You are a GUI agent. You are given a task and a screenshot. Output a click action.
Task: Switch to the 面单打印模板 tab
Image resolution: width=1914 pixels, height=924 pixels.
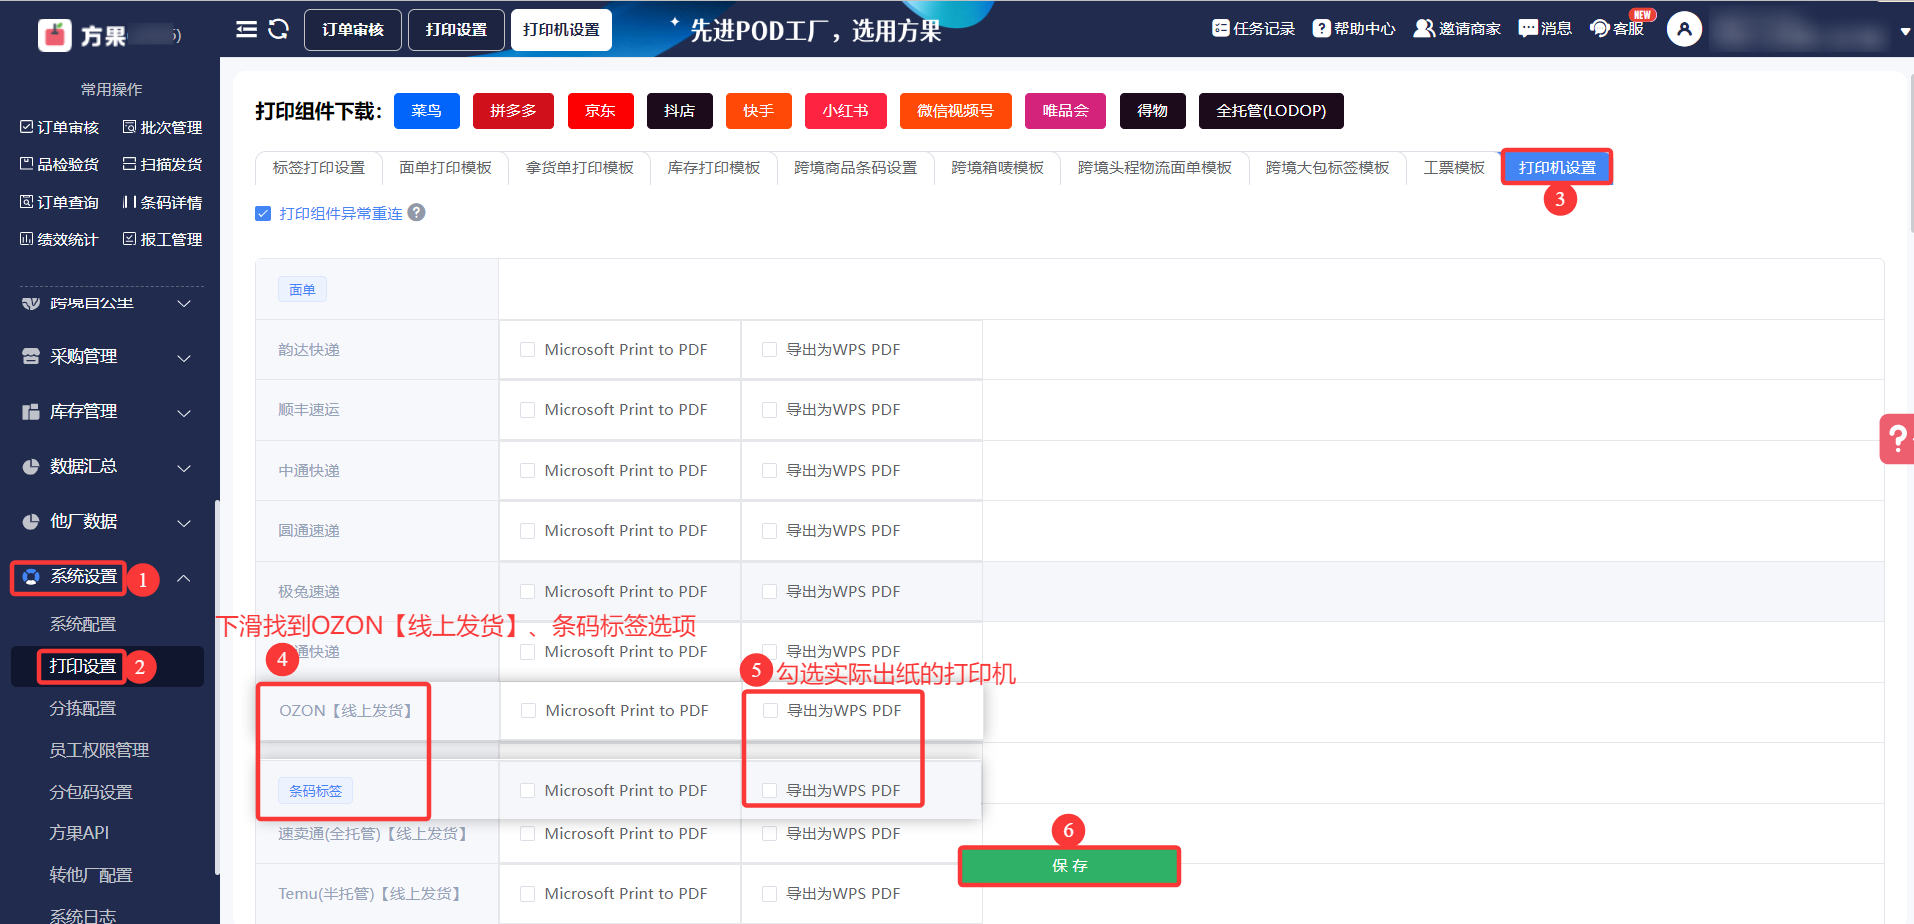click(445, 168)
